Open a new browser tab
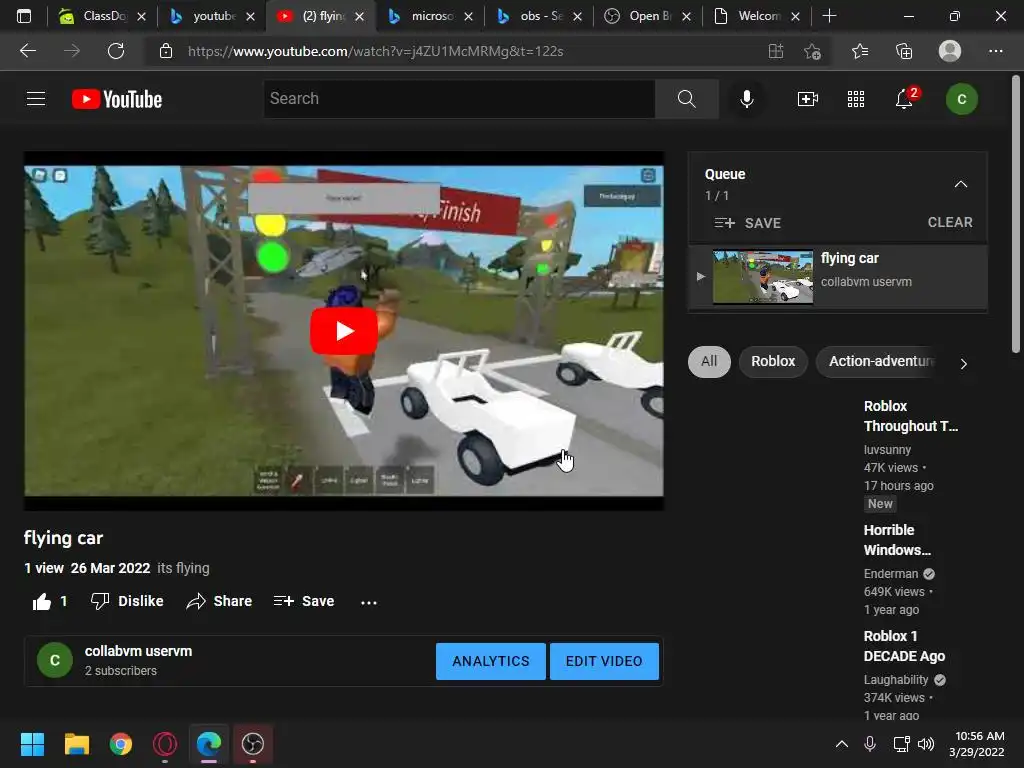 click(x=829, y=16)
